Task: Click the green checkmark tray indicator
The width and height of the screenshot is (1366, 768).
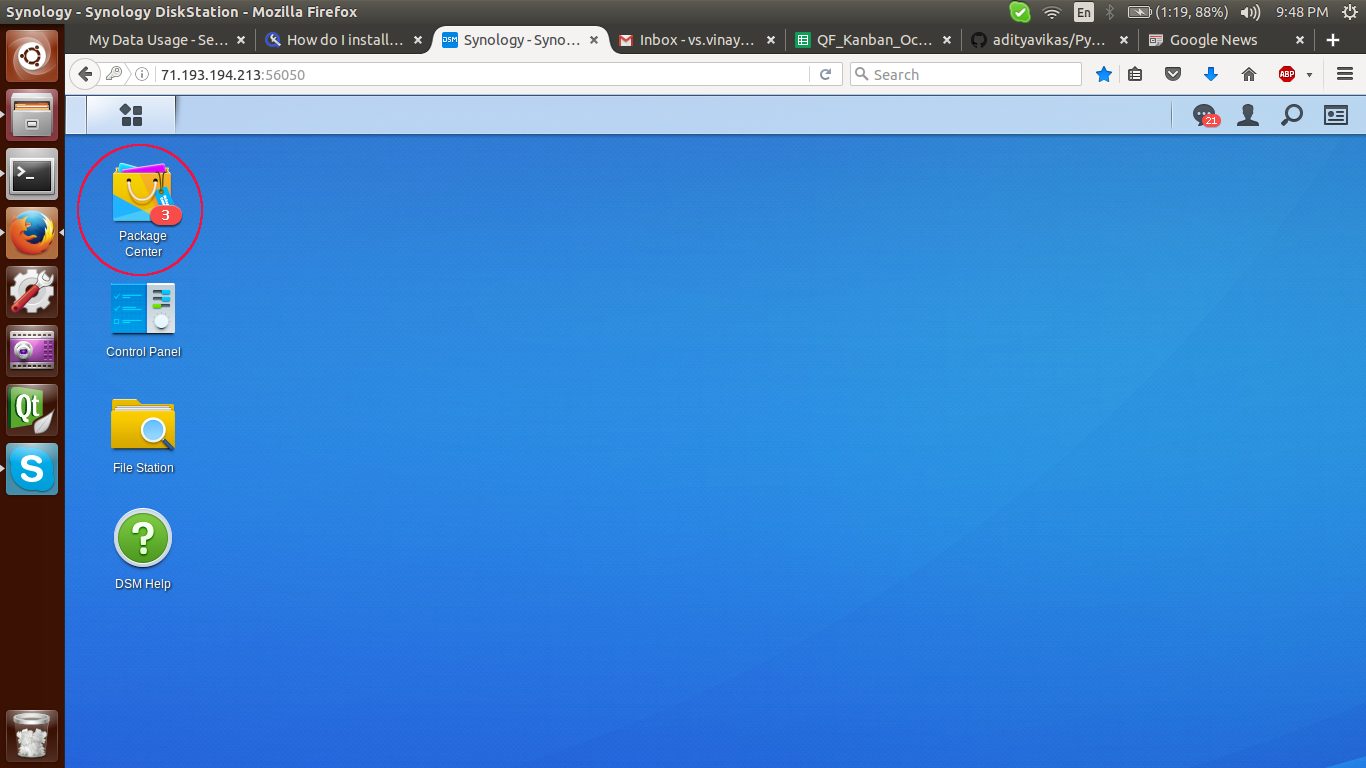Action: click(x=1019, y=12)
